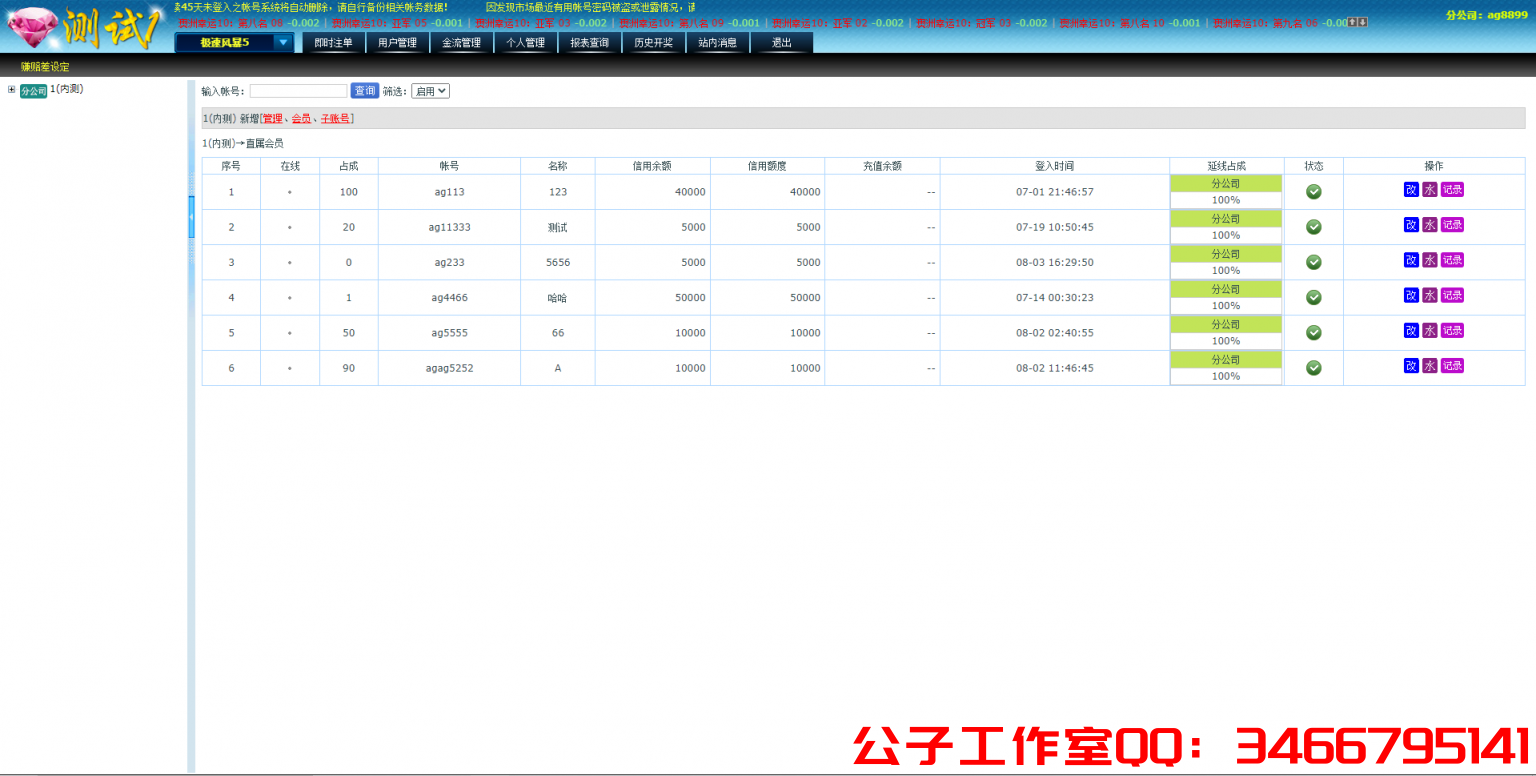The height and width of the screenshot is (776, 1536).
Task: Click the 水 button for ag11333
Action: (x=1430, y=225)
